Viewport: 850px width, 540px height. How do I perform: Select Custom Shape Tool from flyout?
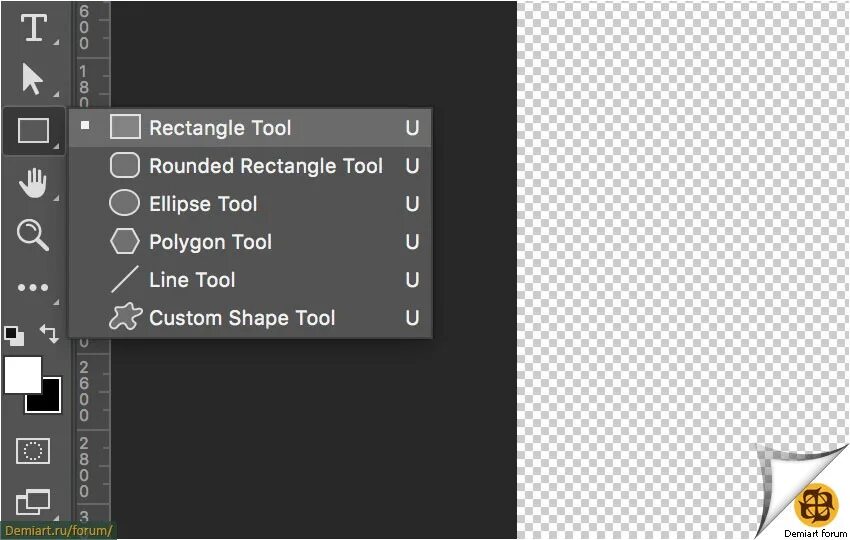click(x=242, y=318)
